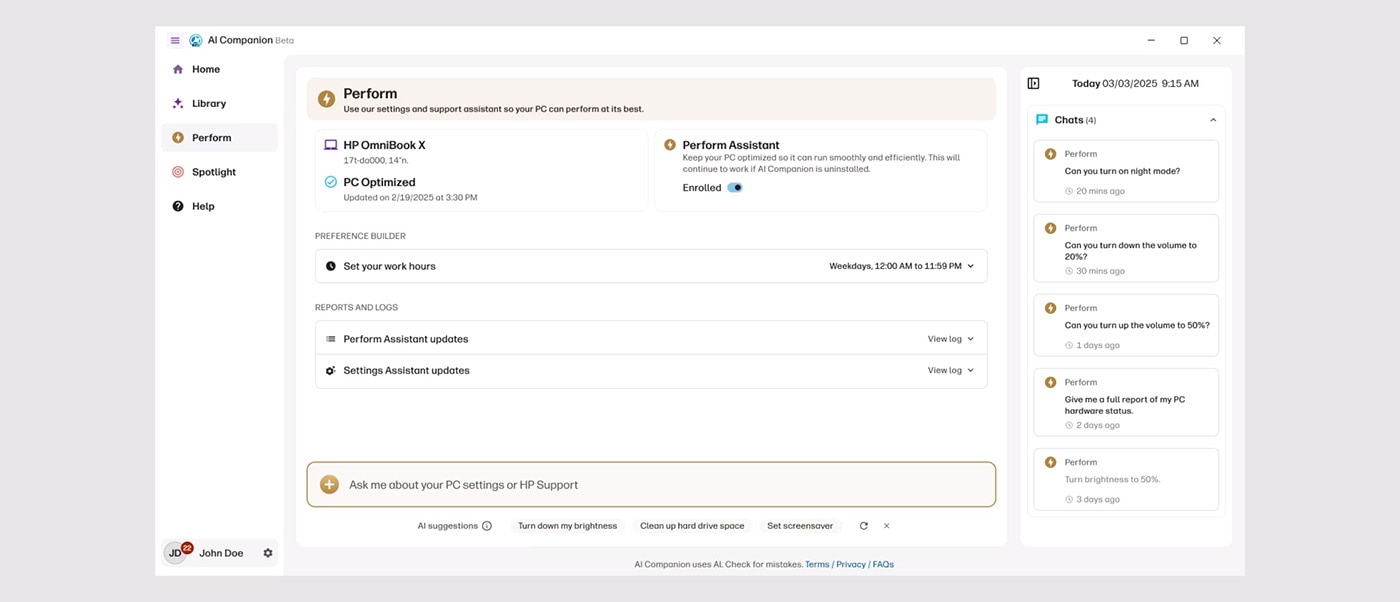Image resolution: width=1400 pixels, height=602 pixels.
Task: Open the Home section in the sidebar
Action: (x=205, y=68)
